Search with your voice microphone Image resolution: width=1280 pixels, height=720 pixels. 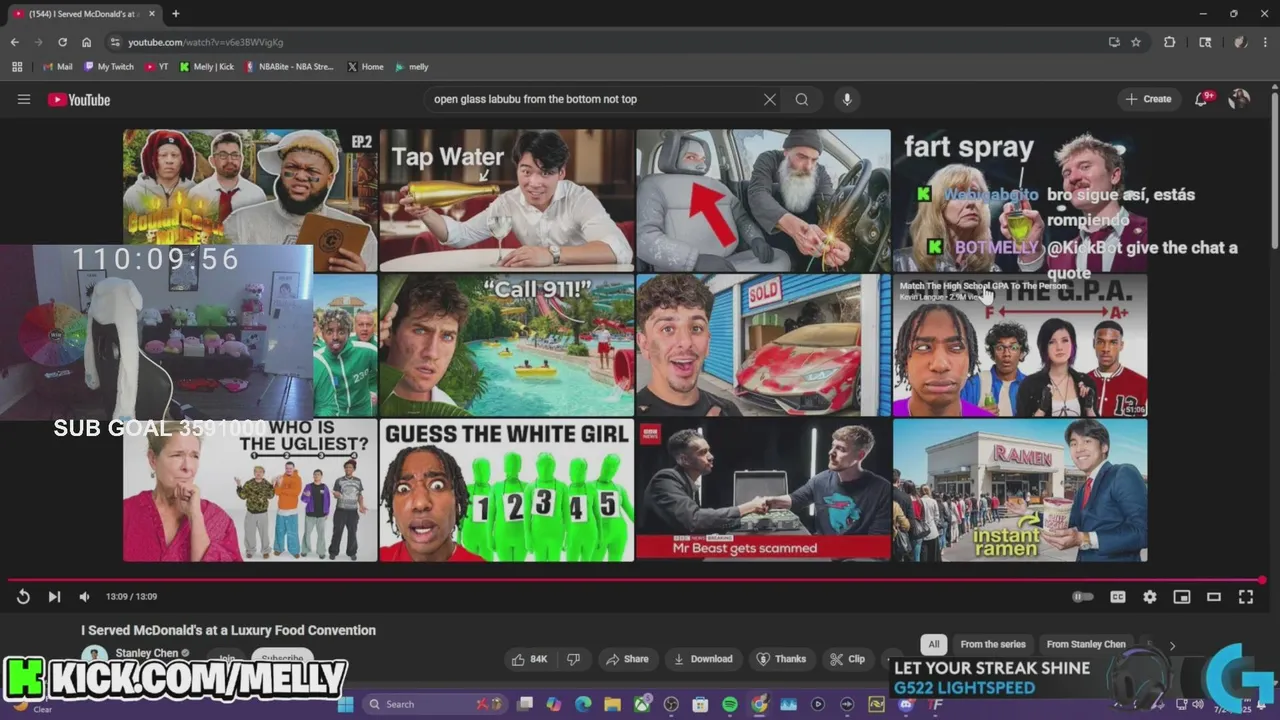(847, 99)
